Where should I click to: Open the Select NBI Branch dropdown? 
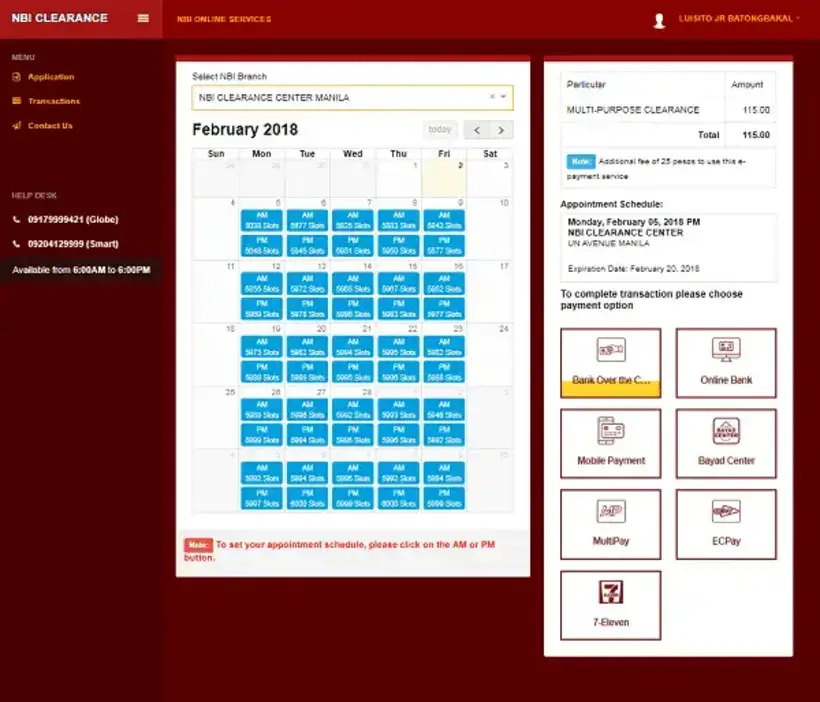click(350, 97)
